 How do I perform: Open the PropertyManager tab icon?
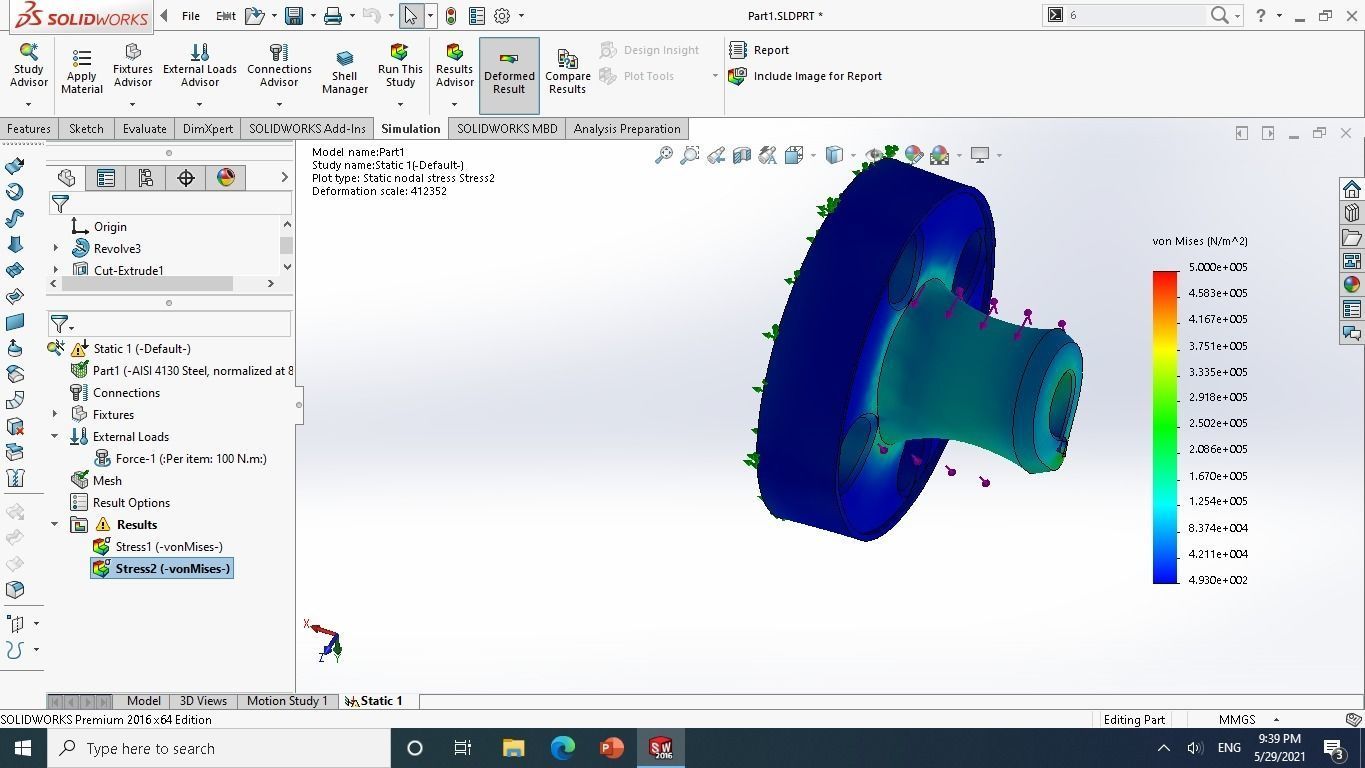click(106, 178)
